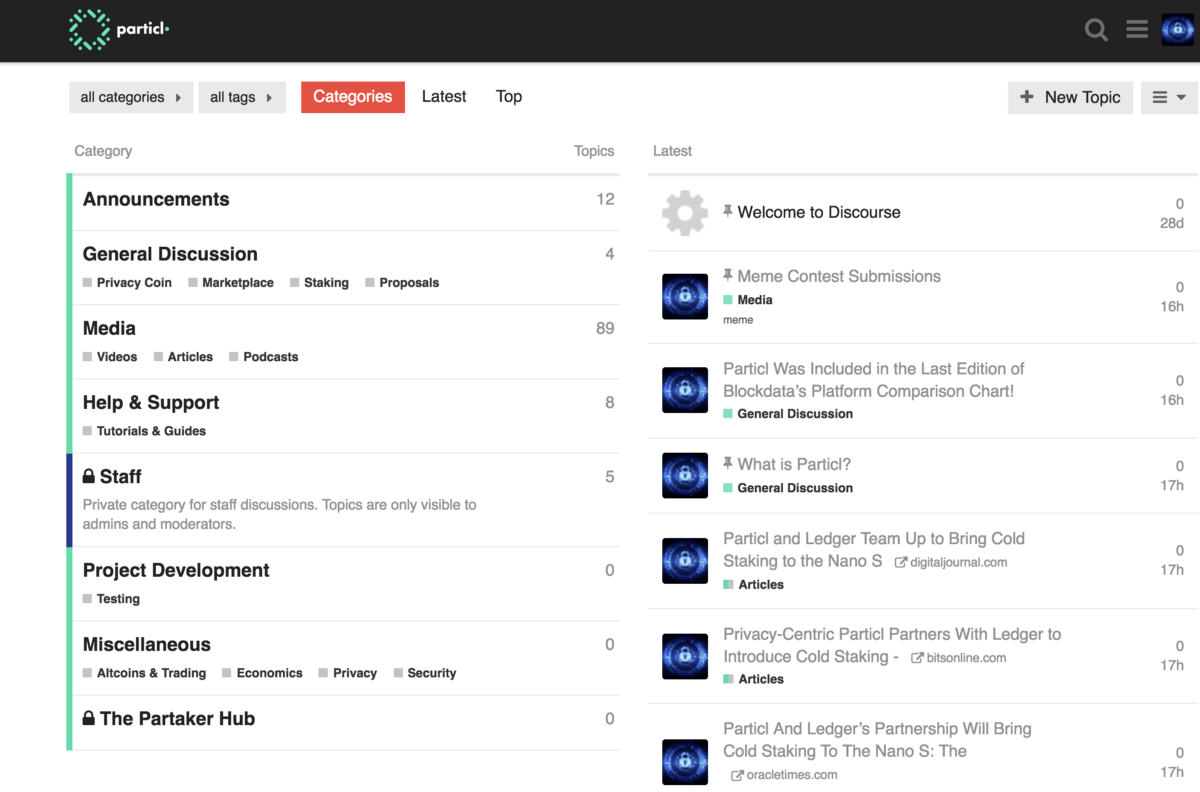
Task: Open the Media category heading
Action: [x=109, y=328]
